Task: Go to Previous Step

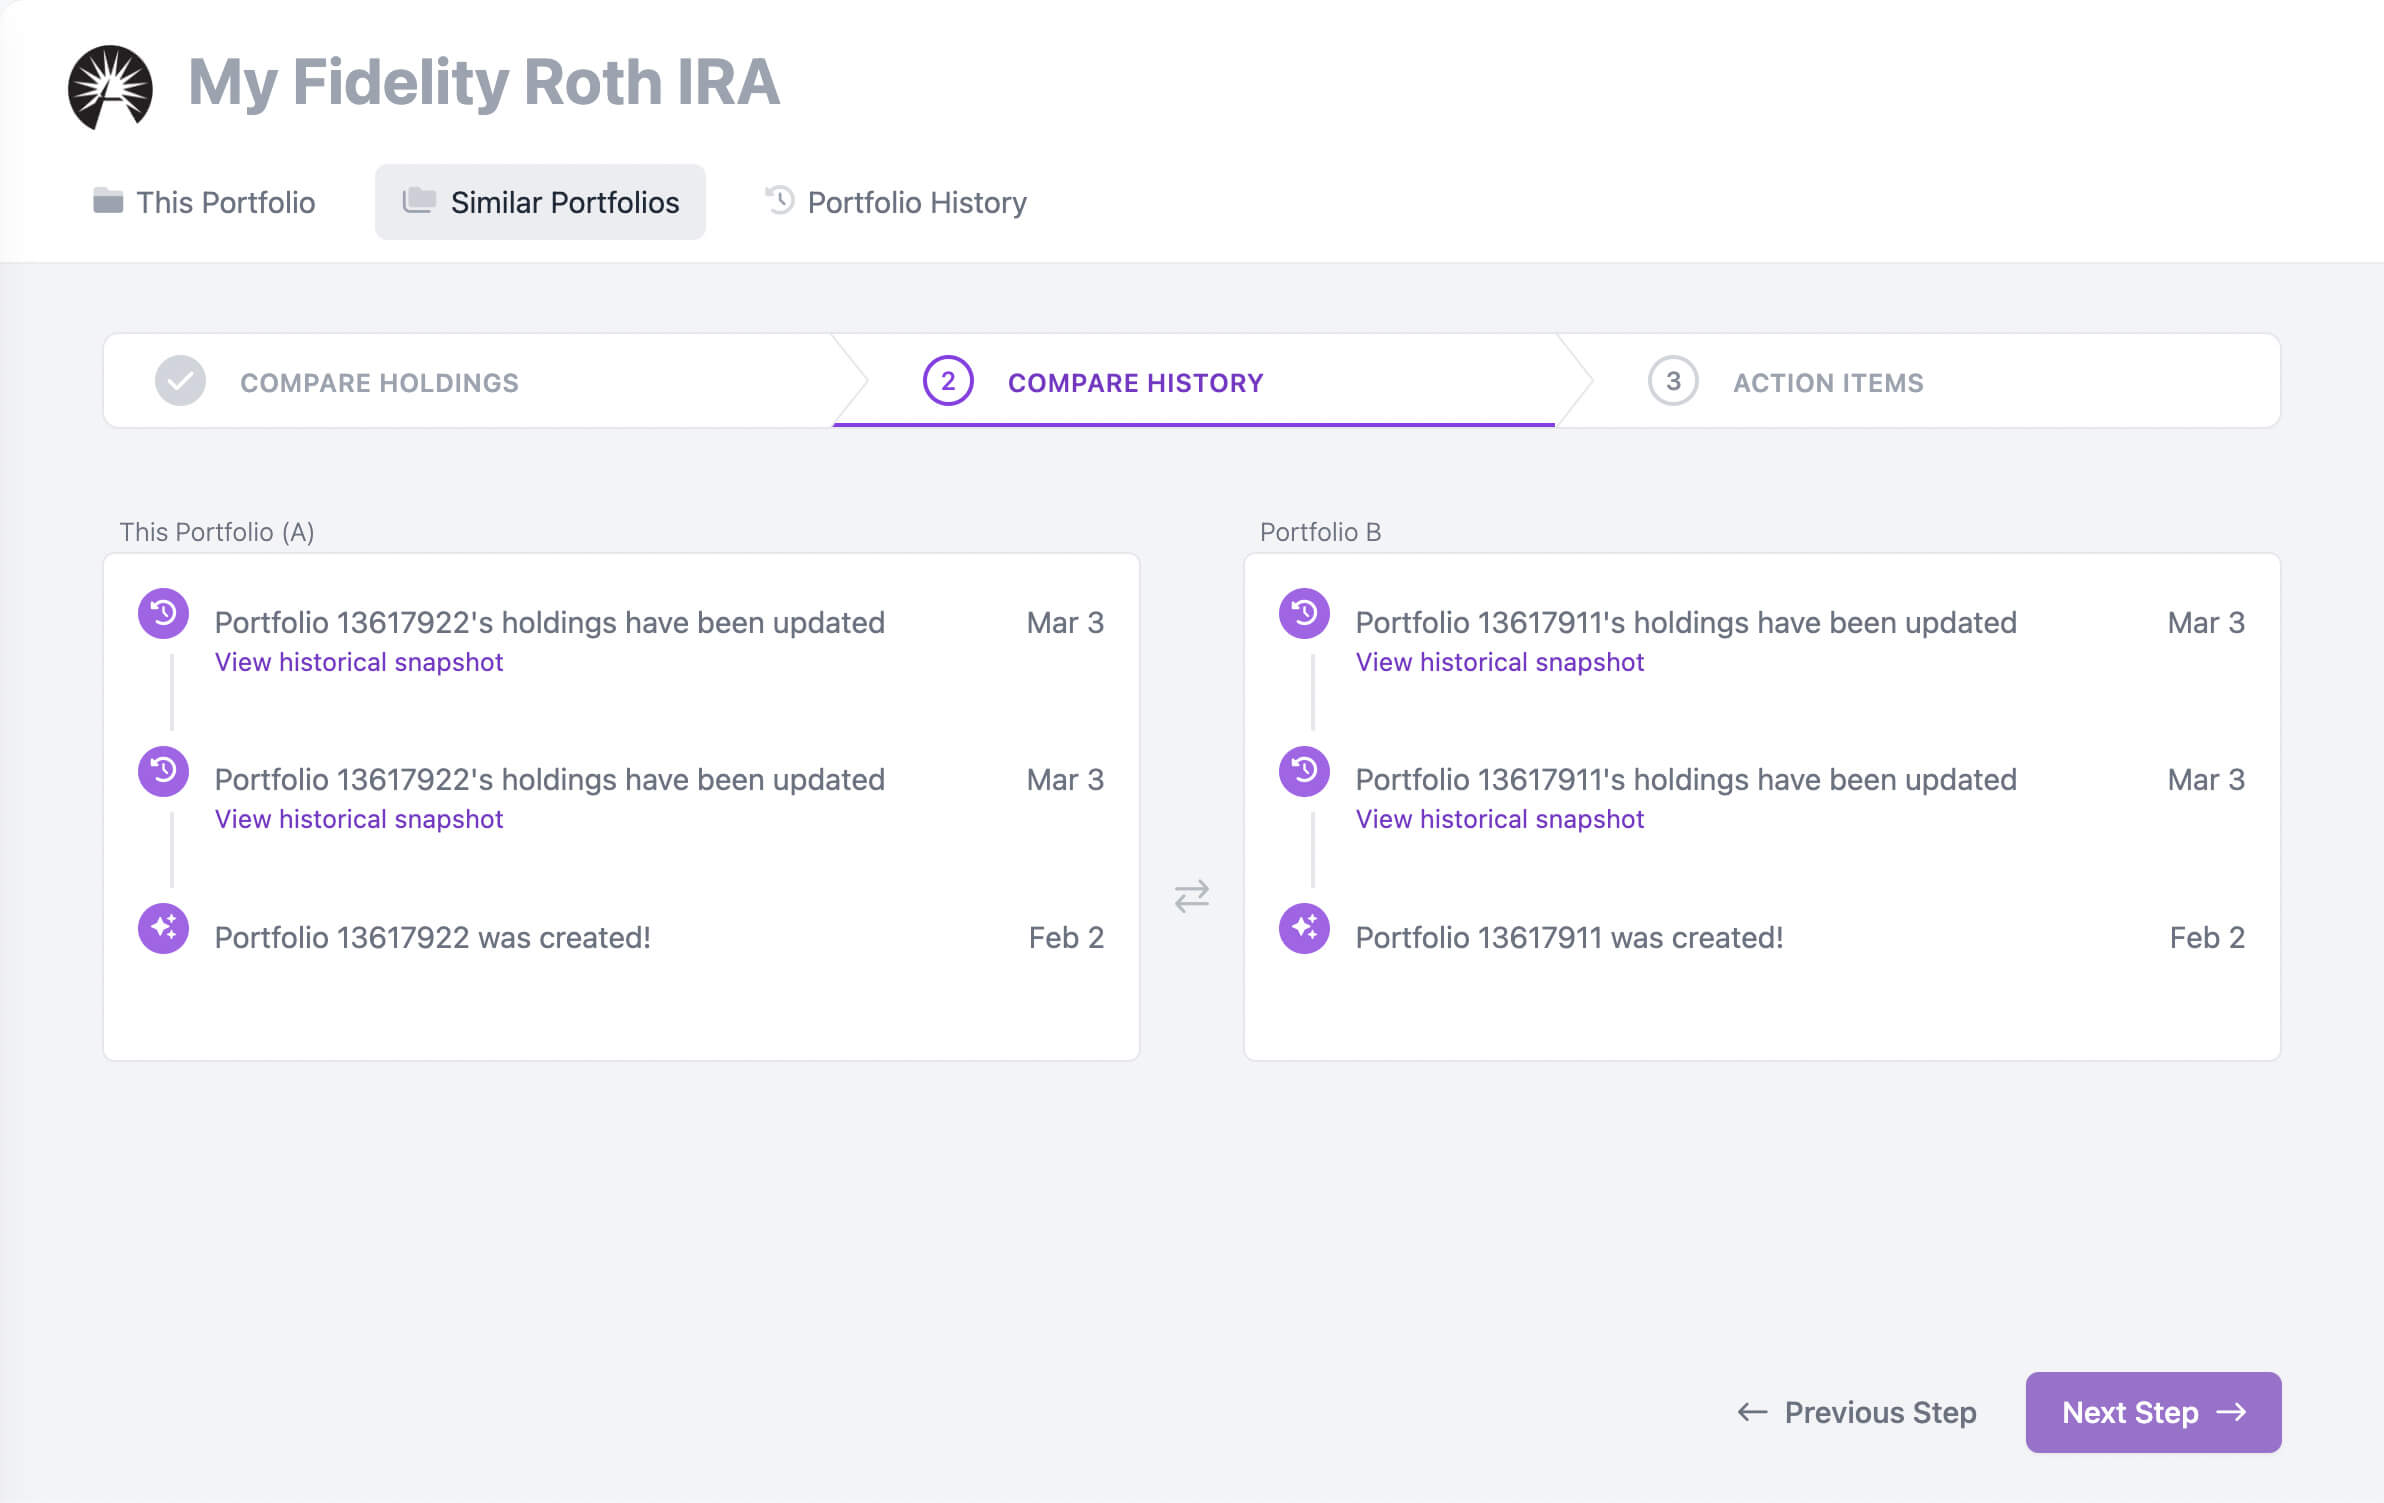Action: pos(1858,1412)
